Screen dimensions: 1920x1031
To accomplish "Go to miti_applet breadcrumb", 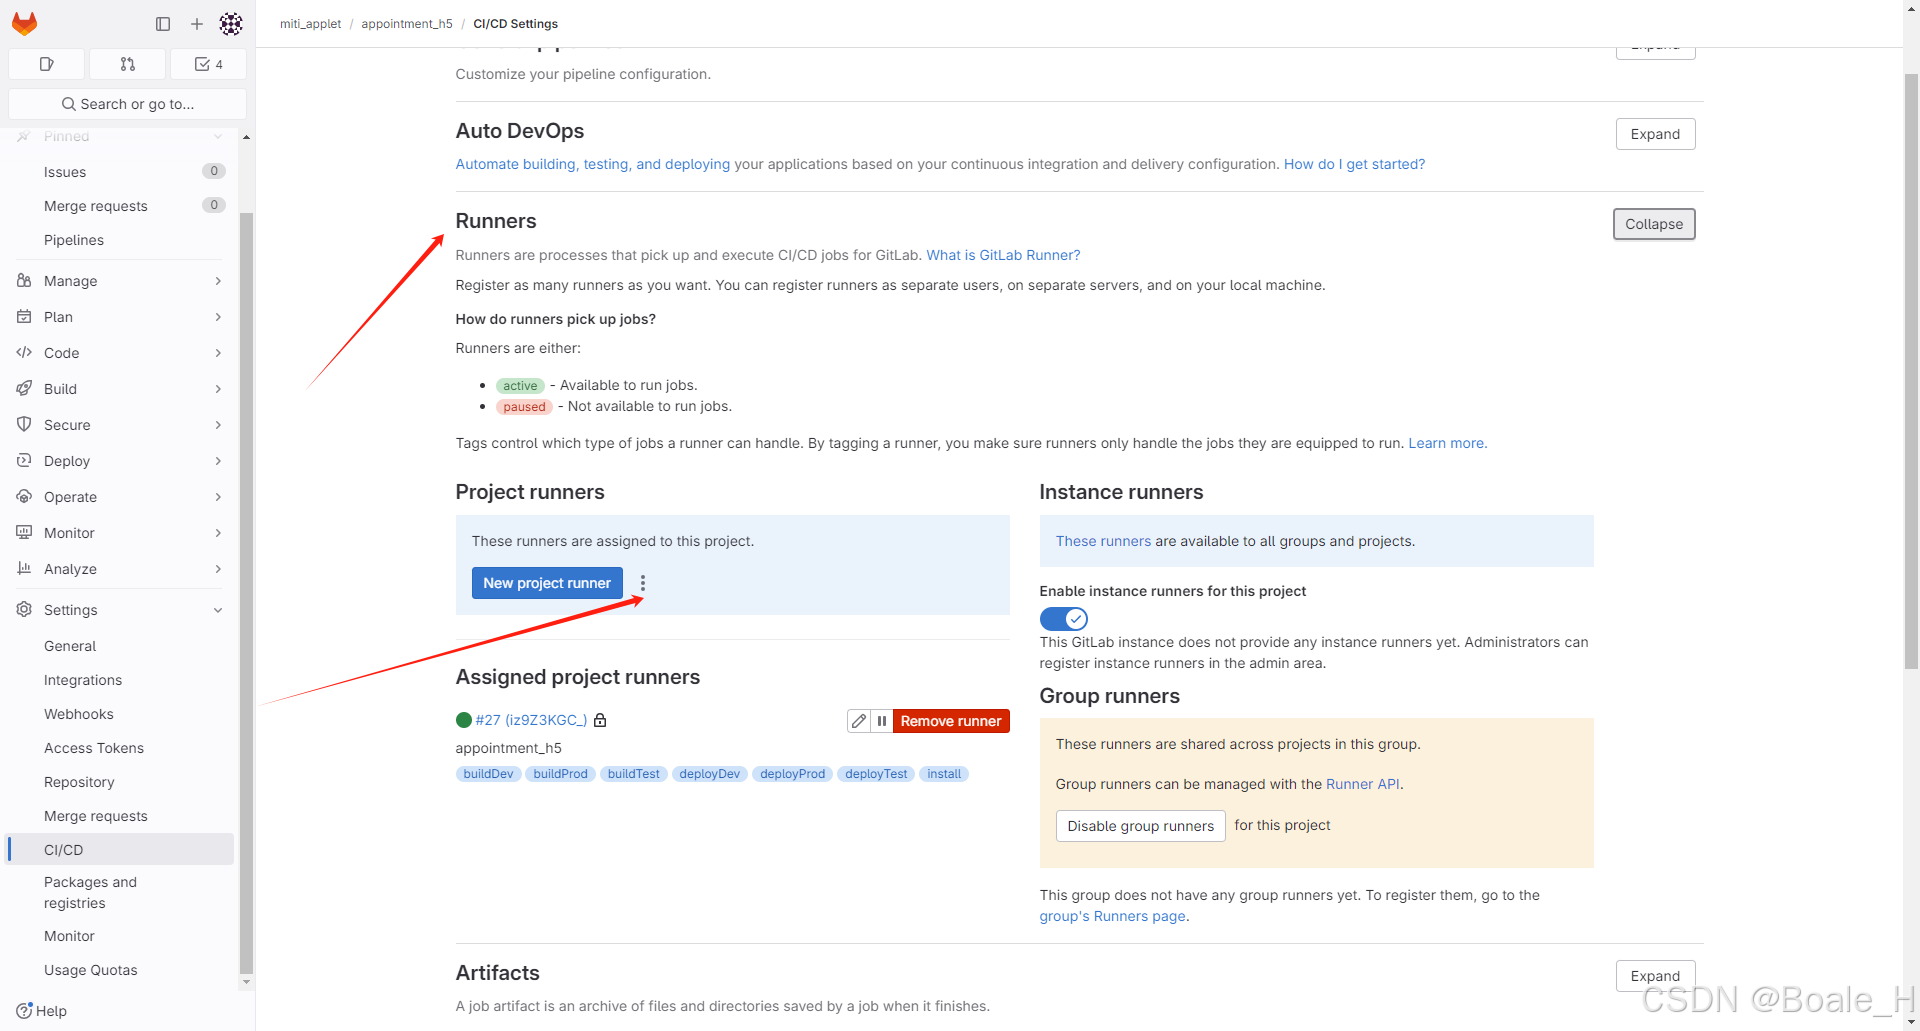I will 310,24.
